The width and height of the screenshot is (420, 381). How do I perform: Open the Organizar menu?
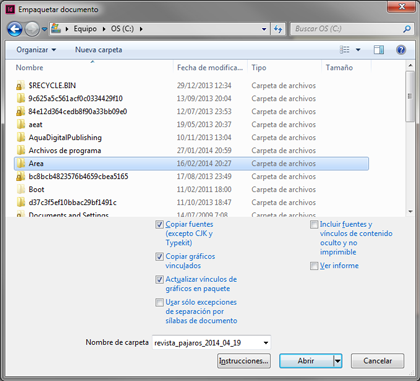click(36, 50)
